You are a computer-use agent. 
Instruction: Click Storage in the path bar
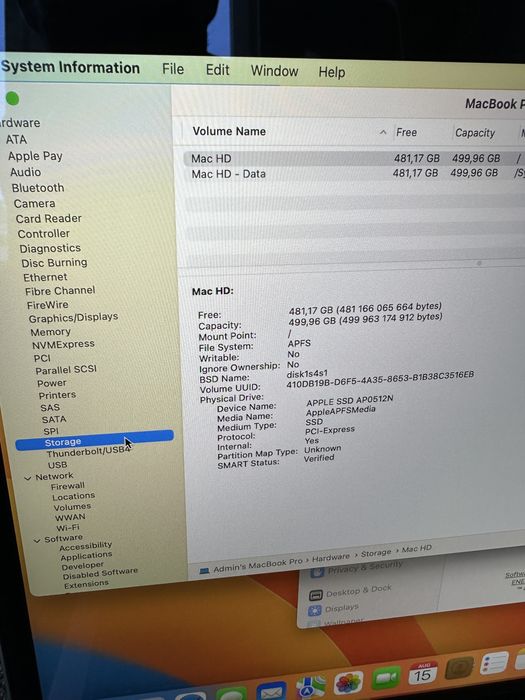tap(375, 553)
